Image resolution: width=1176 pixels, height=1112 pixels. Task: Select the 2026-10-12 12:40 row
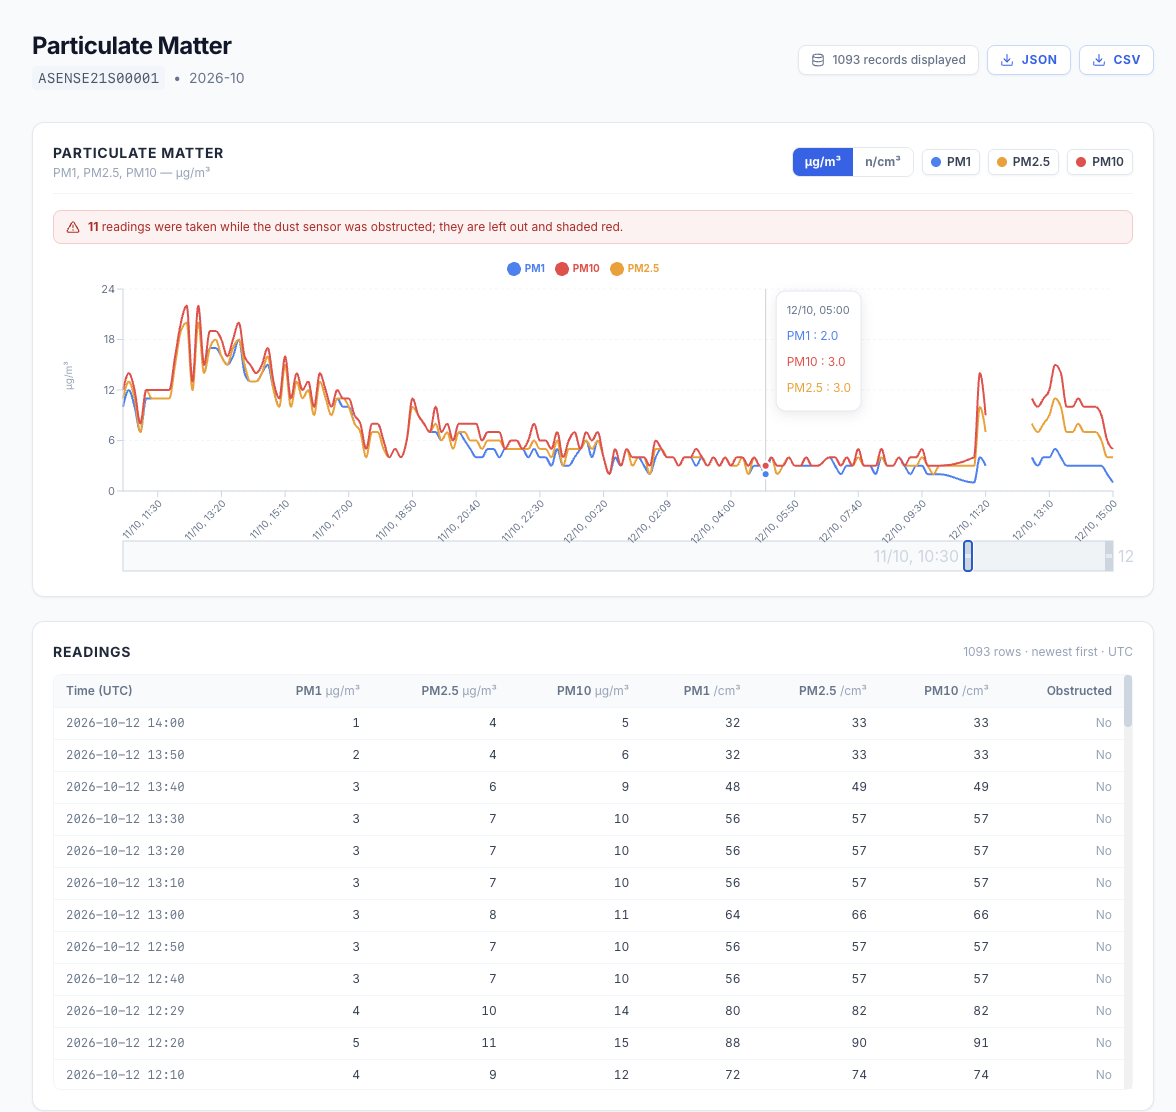pyautogui.click(x=589, y=979)
